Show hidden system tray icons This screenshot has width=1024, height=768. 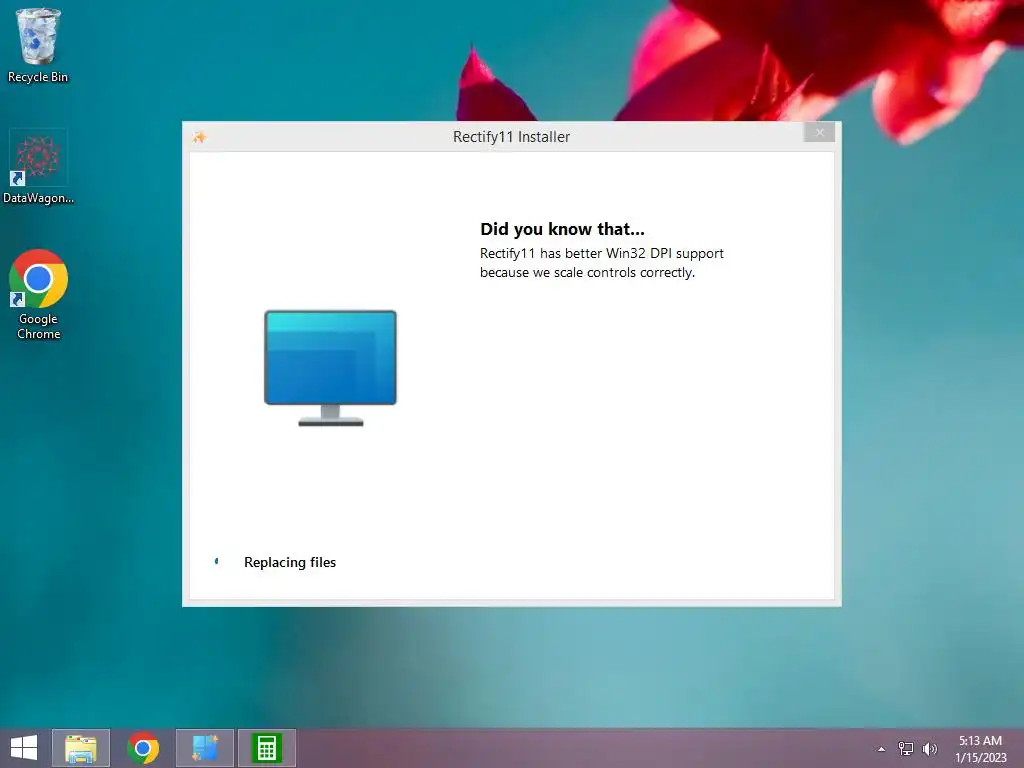pos(881,749)
